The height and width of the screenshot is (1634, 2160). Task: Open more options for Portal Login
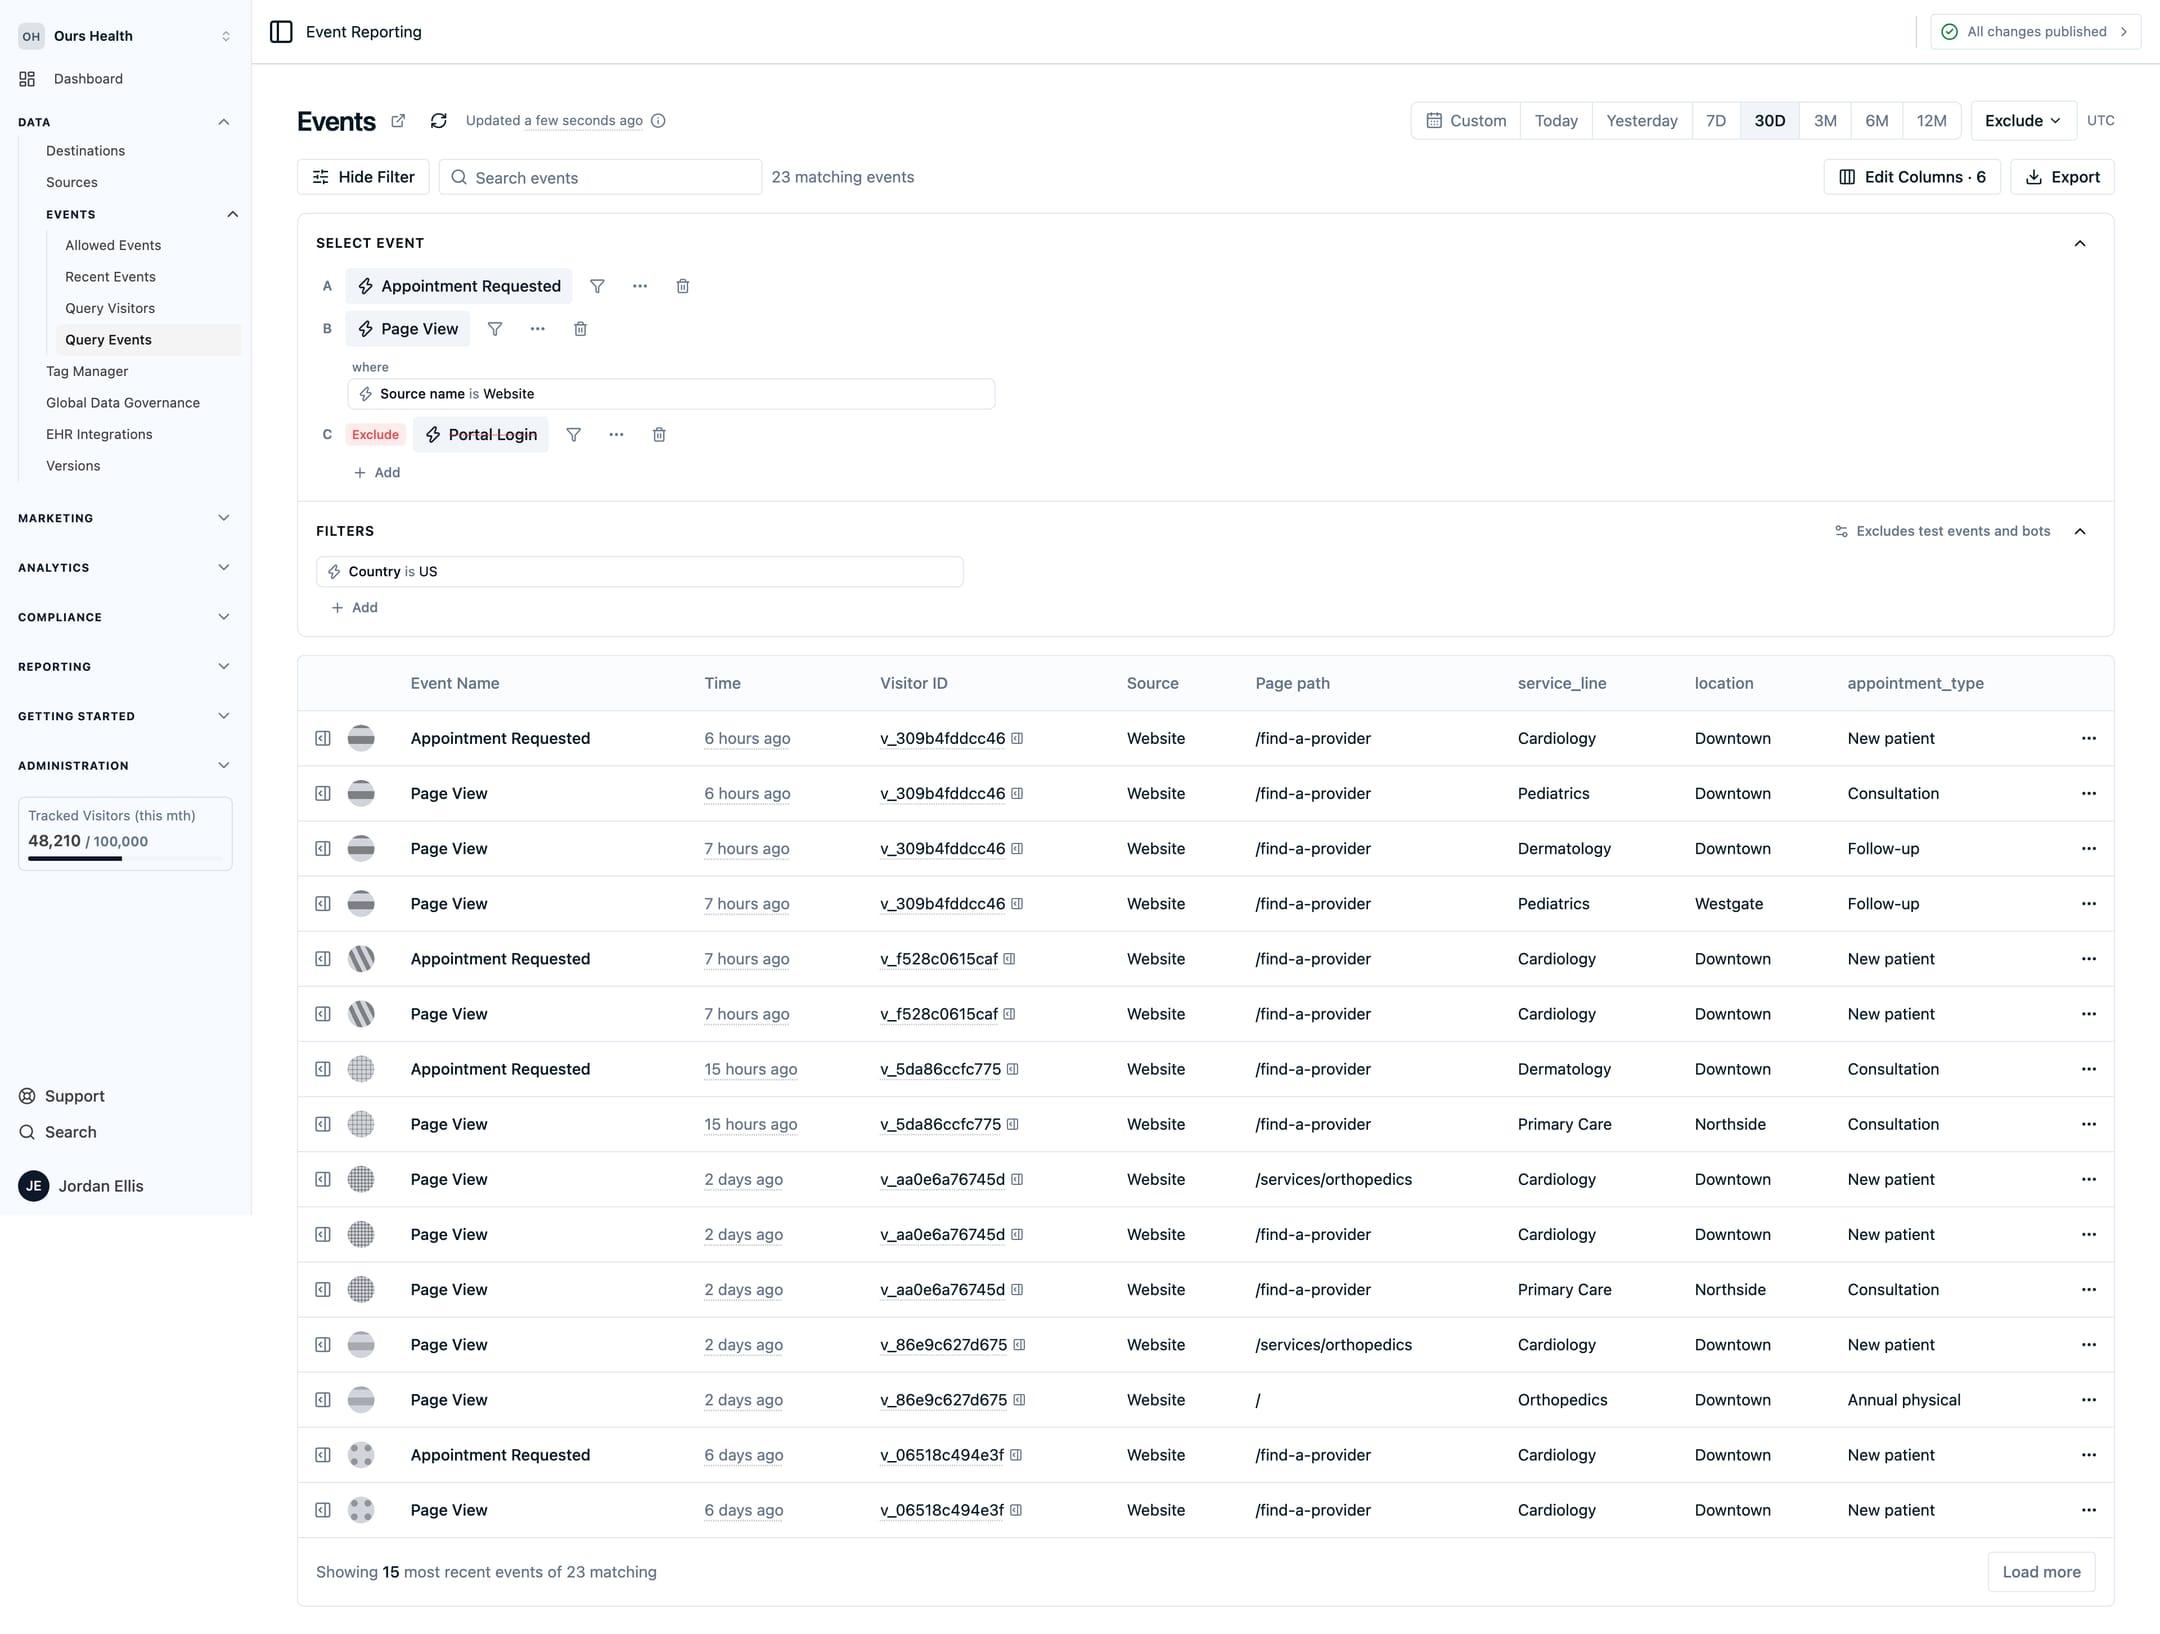pyautogui.click(x=616, y=435)
